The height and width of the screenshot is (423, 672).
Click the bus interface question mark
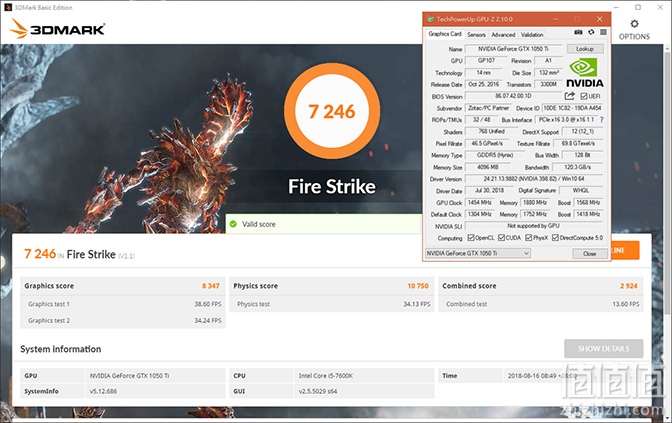tap(602, 120)
